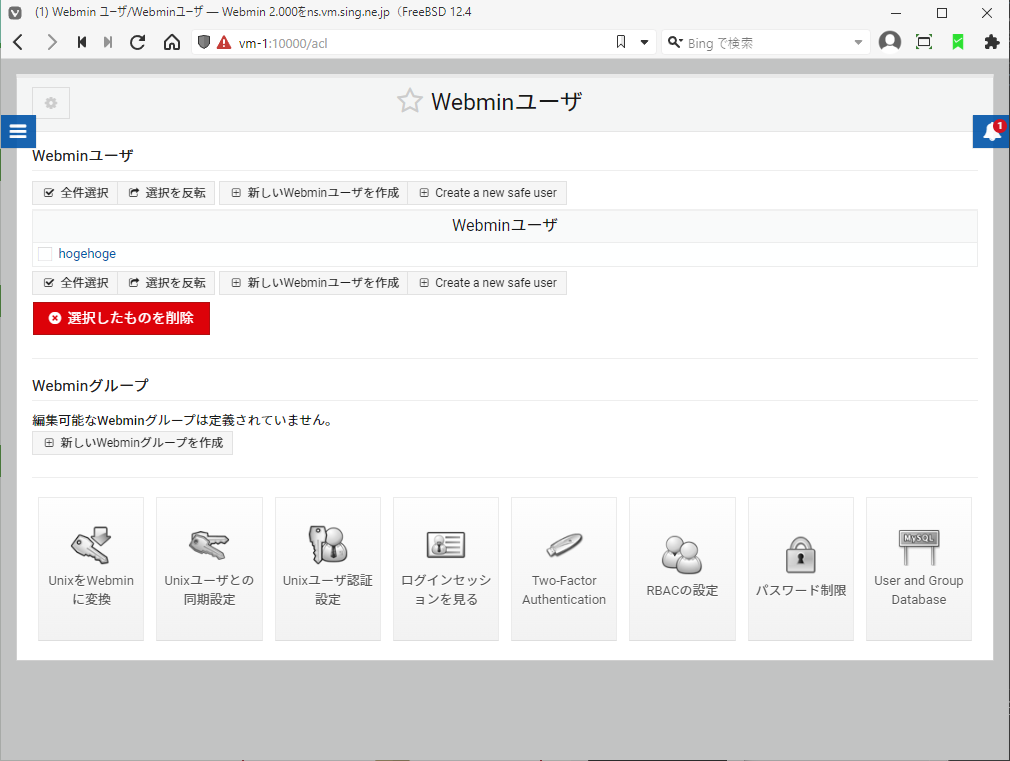1010x761 pixels.
Task: Open the extensions puzzle icon
Action: [992, 43]
